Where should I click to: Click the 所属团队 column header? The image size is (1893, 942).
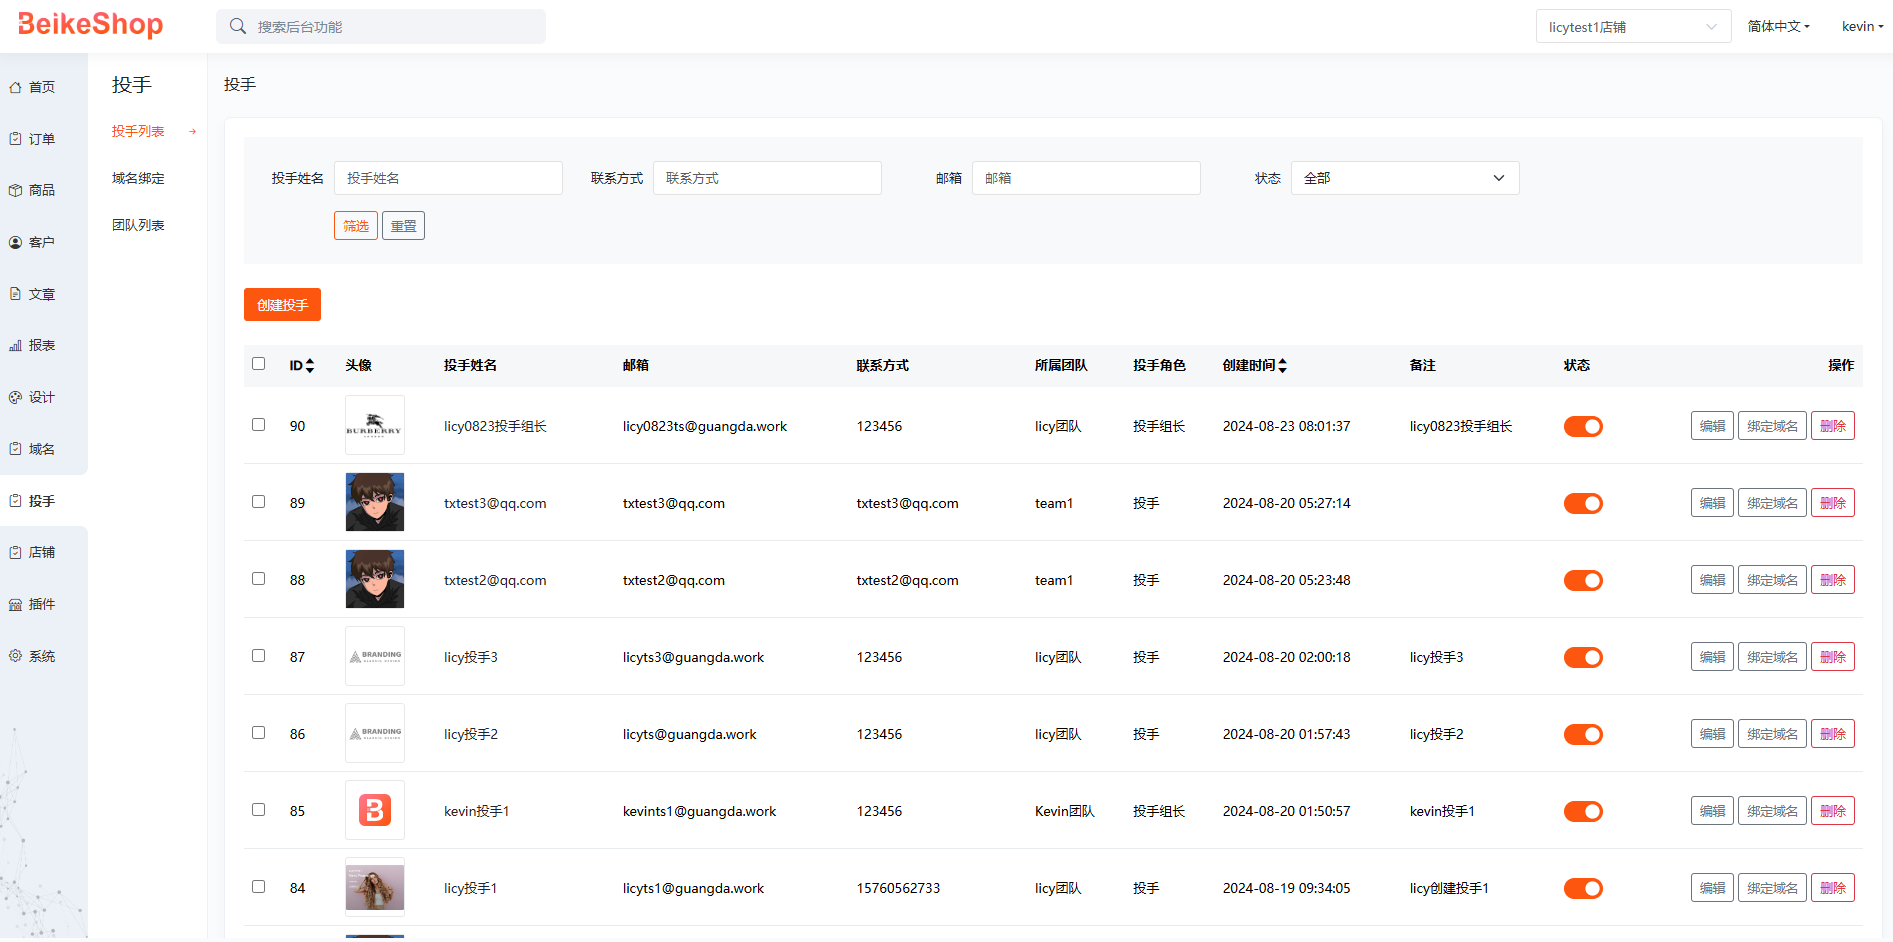[1061, 366]
